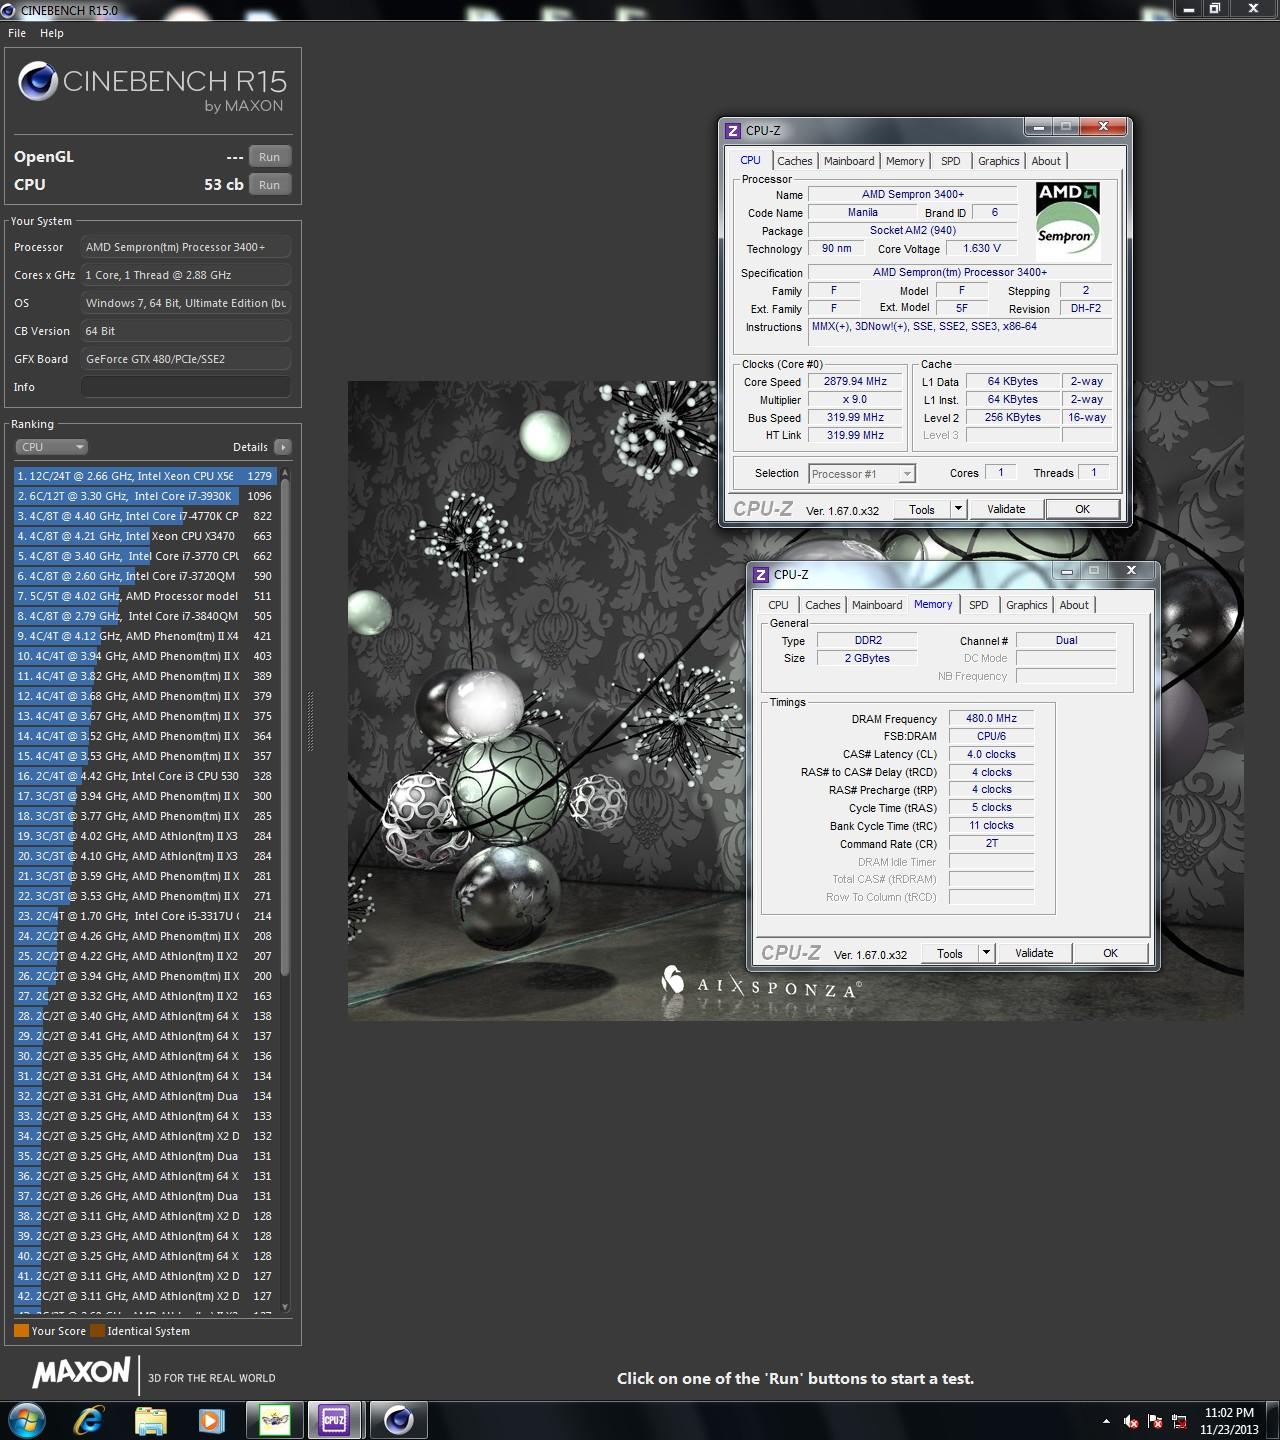Open About tab in upper CPU-Z window
1280x1440 pixels.
pyautogui.click(x=1046, y=161)
